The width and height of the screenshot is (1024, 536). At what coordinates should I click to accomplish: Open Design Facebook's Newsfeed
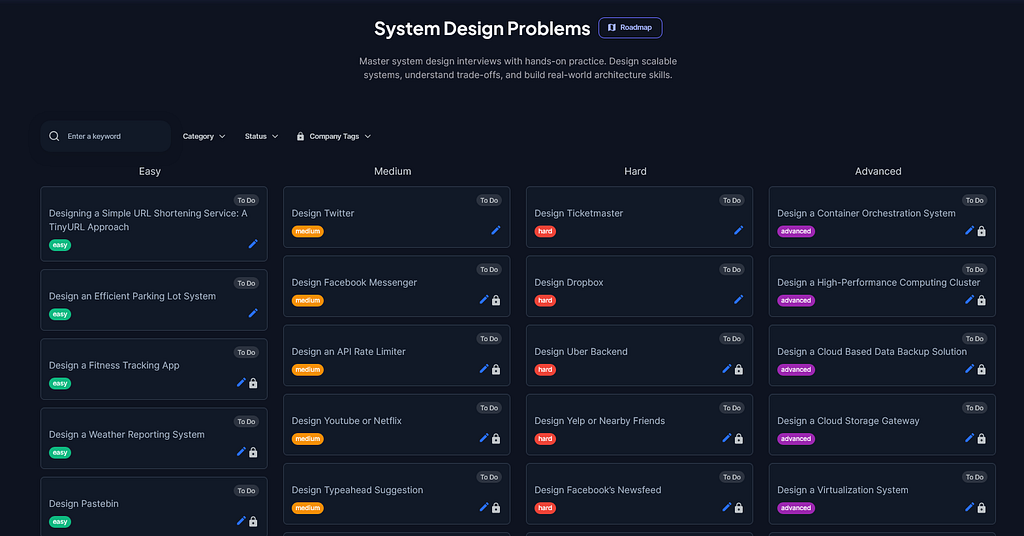(598, 490)
